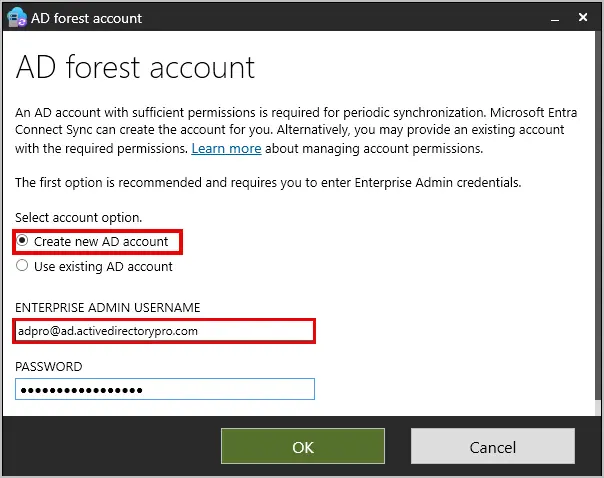Click the "Select account option." text
Image resolution: width=604 pixels, height=478 pixels.
(x=79, y=217)
